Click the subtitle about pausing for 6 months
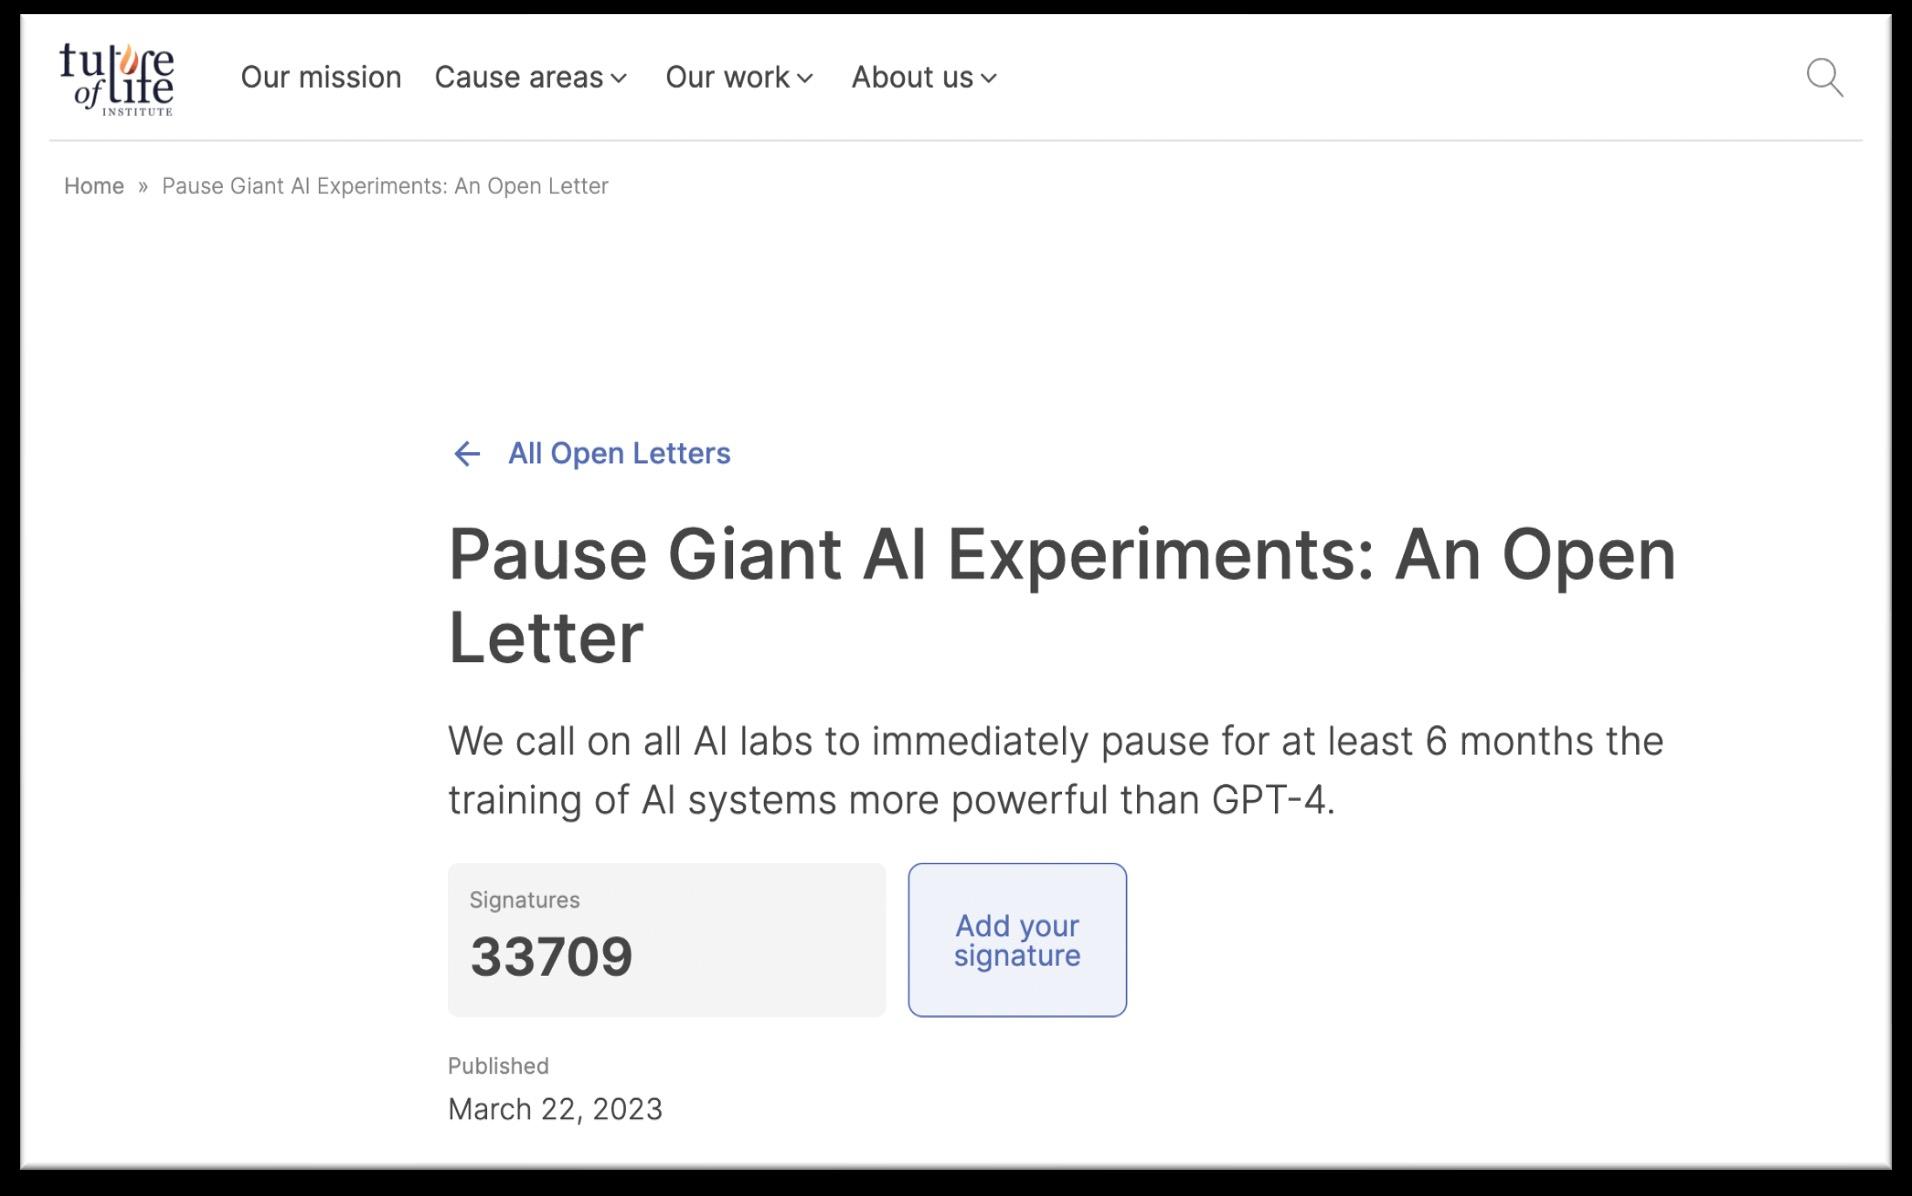 click(x=1056, y=770)
